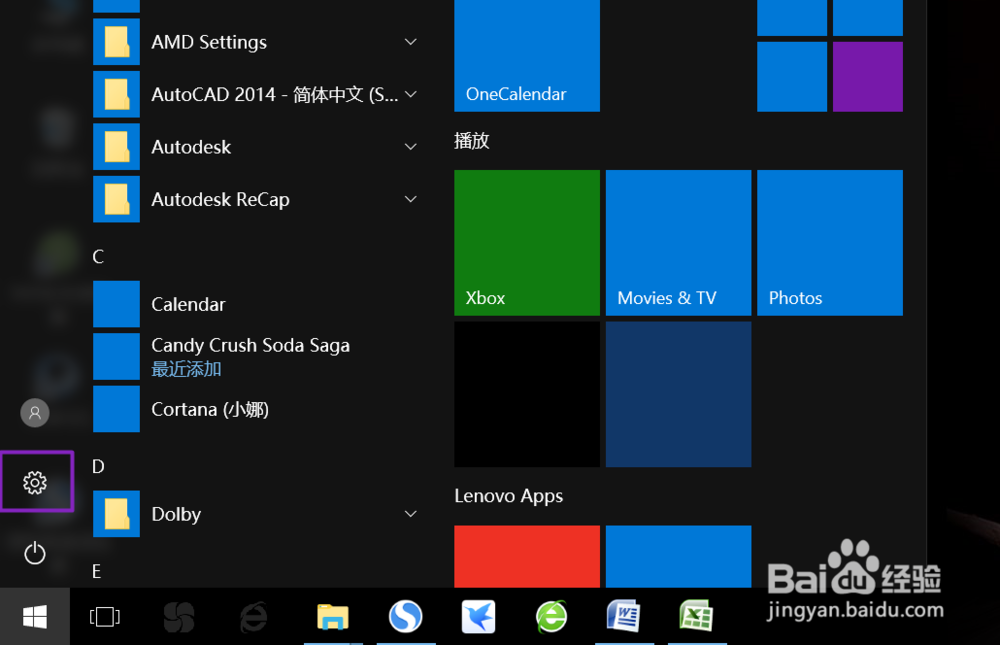Image resolution: width=1000 pixels, height=645 pixels.
Task: Open Microsoft Word from the taskbar
Action: 624,616
